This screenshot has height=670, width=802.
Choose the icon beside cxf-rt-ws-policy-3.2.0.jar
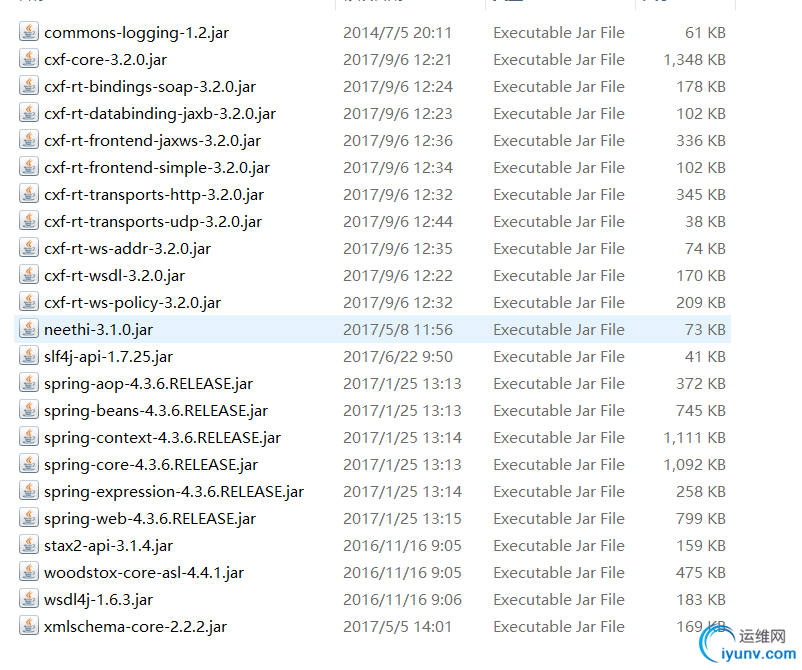coord(29,302)
